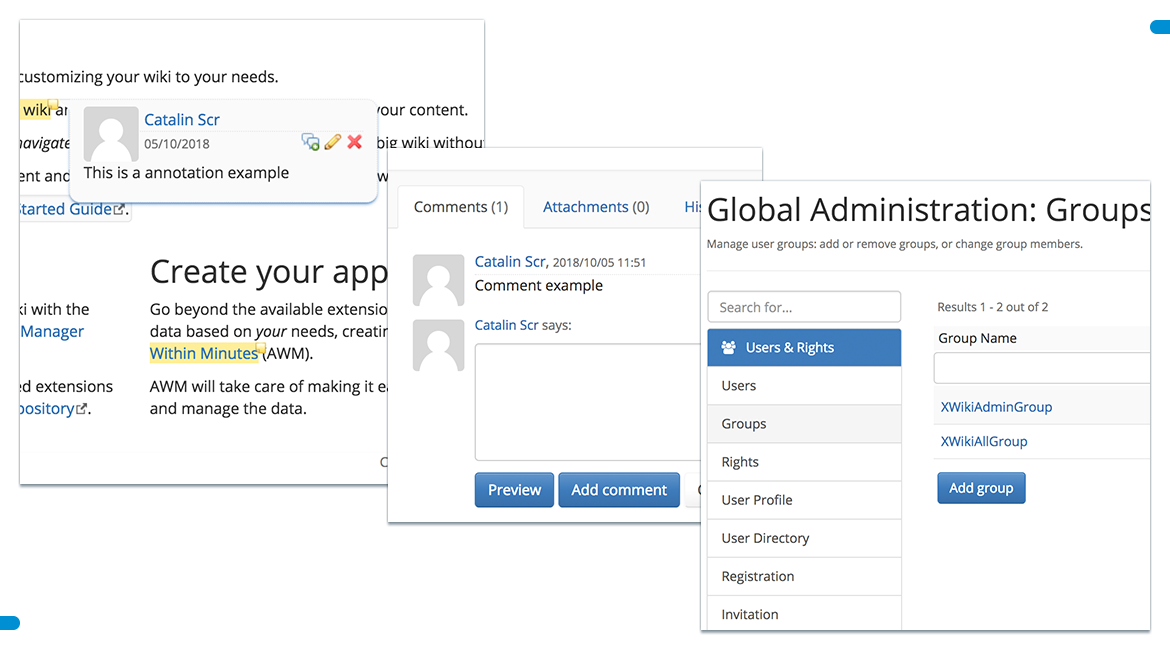Click the 'Group Name' column header
Viewport: 1170px width, 650px height.
(977, 338)
